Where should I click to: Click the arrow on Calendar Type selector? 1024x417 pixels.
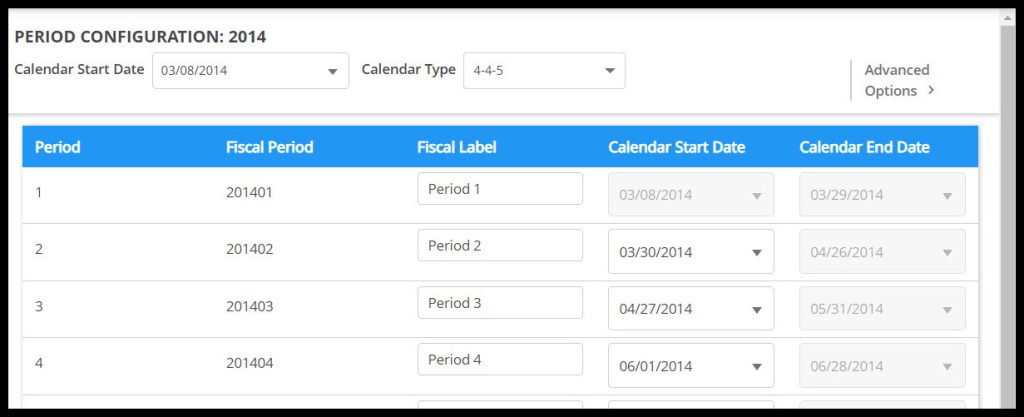click(609, 72)
